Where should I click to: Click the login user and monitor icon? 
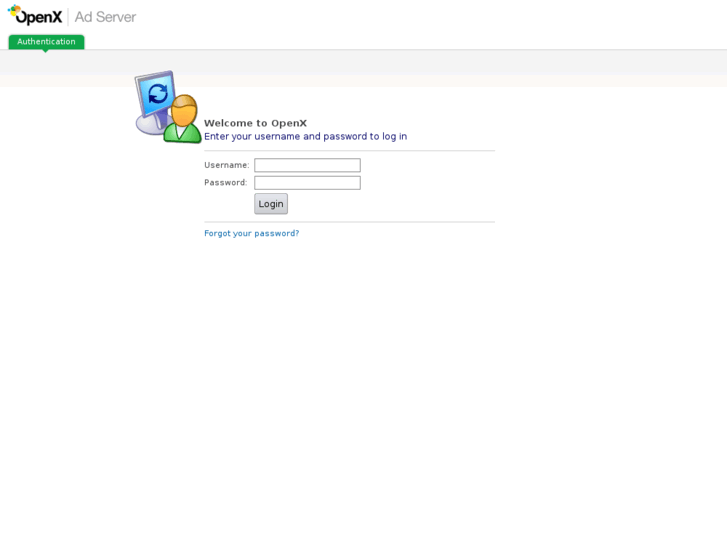click(x=168, y=107)
